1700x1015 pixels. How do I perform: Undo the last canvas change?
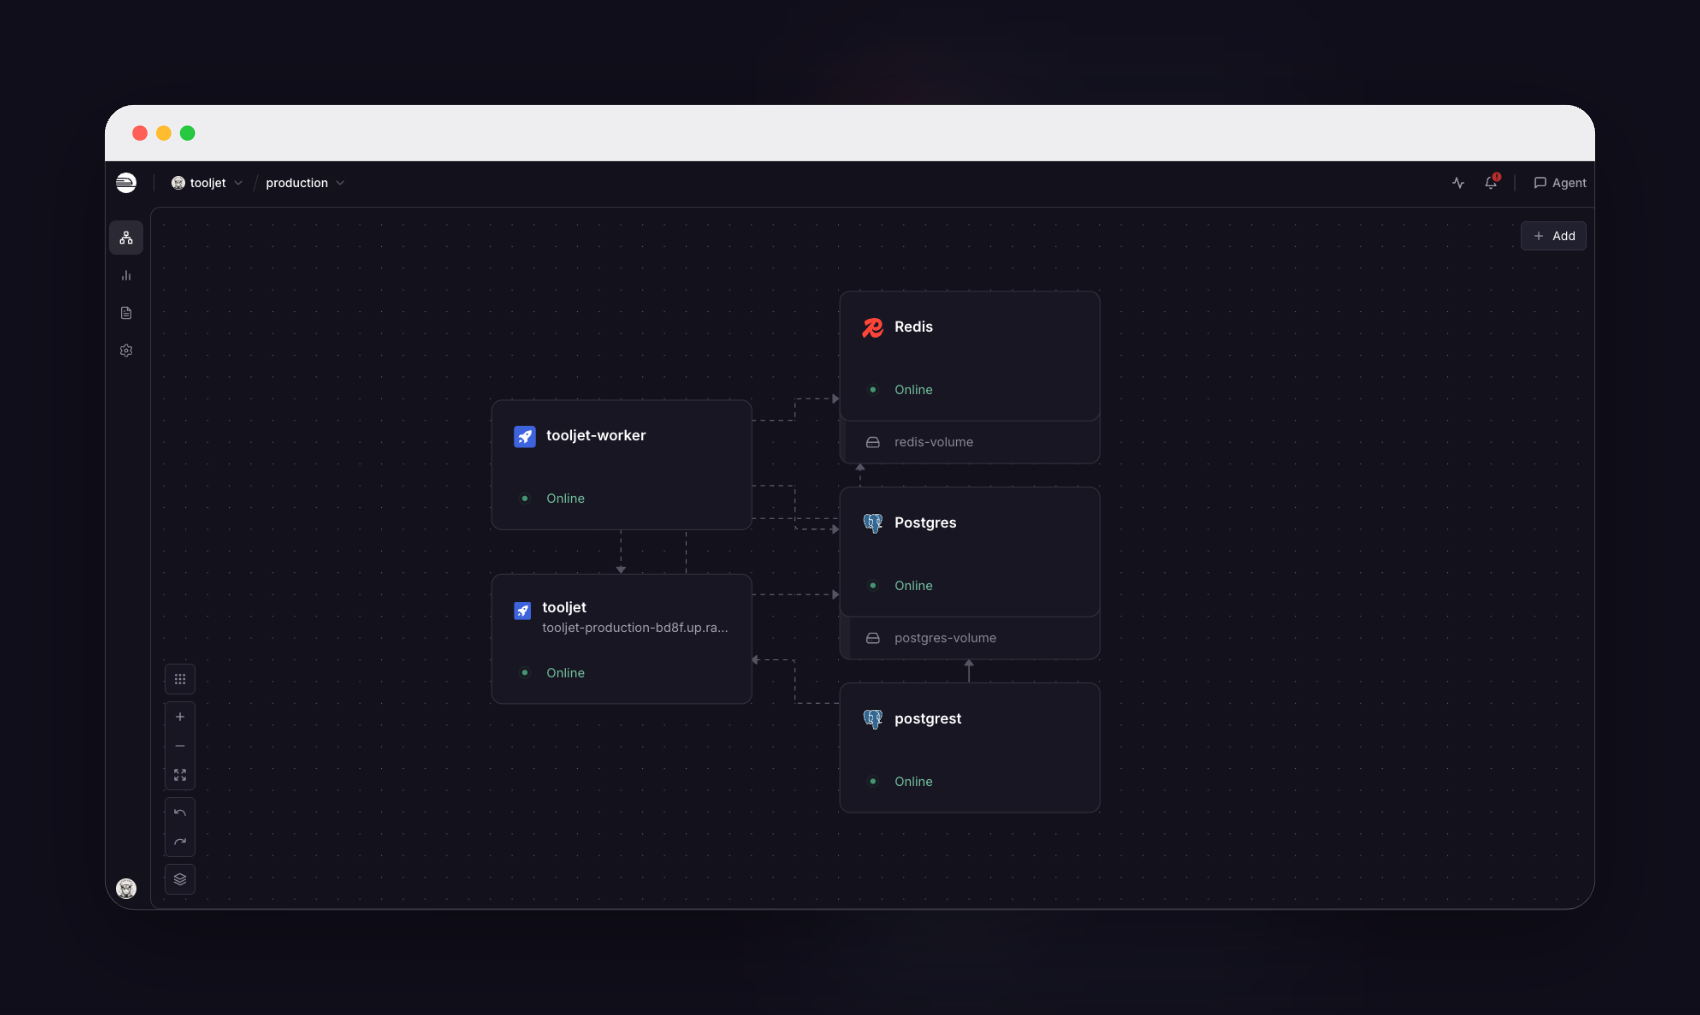pos(180,813)
